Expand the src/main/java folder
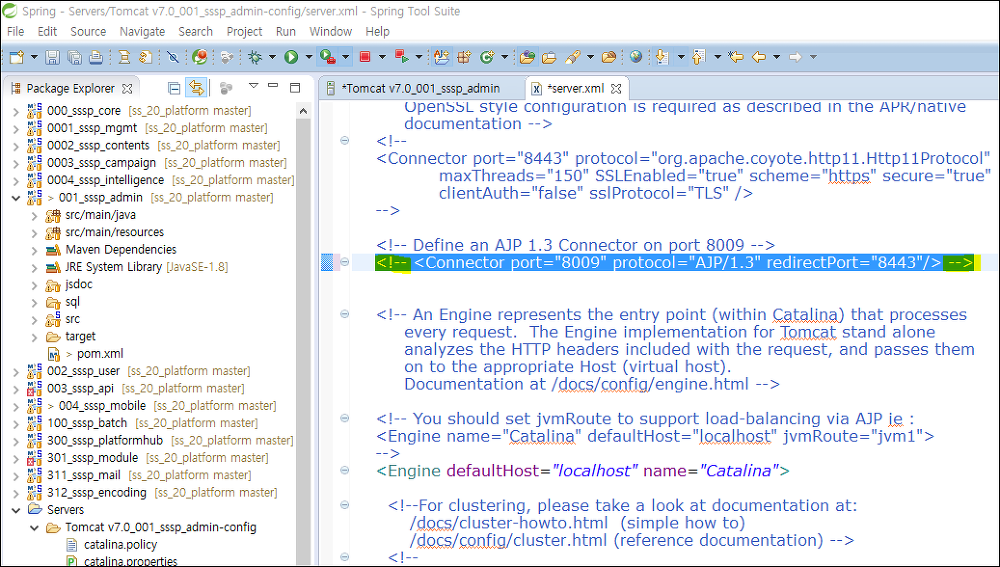This screenshot has height=567, width=1000. click(34, 215)
